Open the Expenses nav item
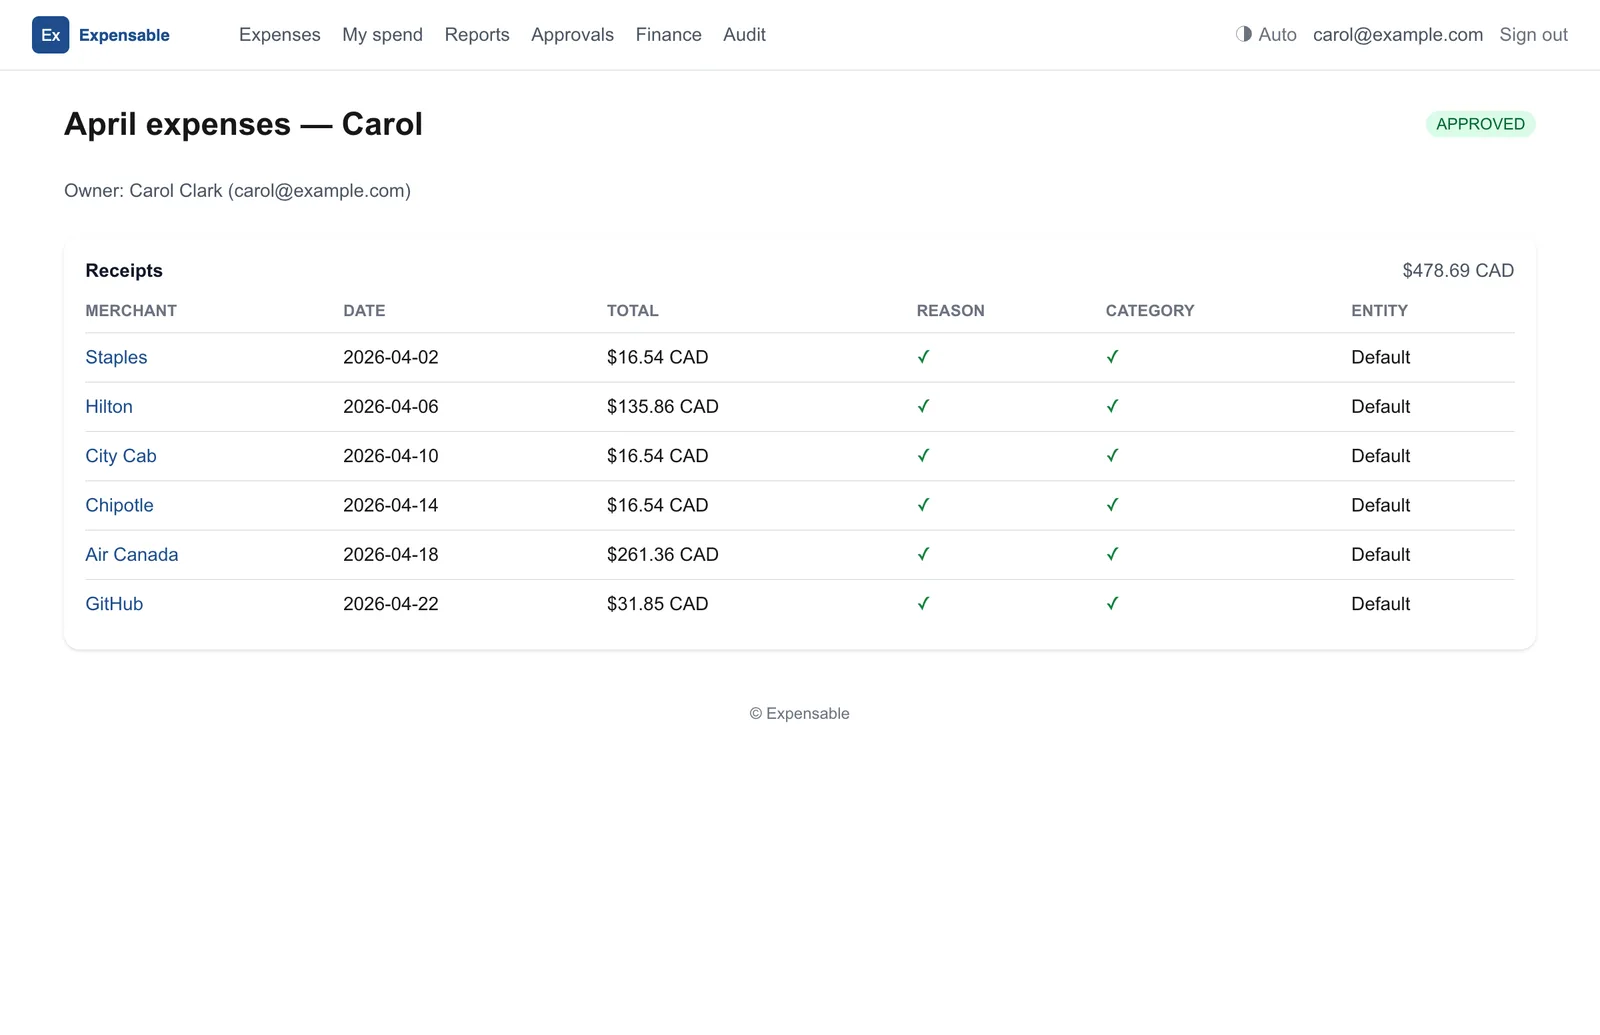This screenshot has width=1600, height=1035. coord(280,35)
